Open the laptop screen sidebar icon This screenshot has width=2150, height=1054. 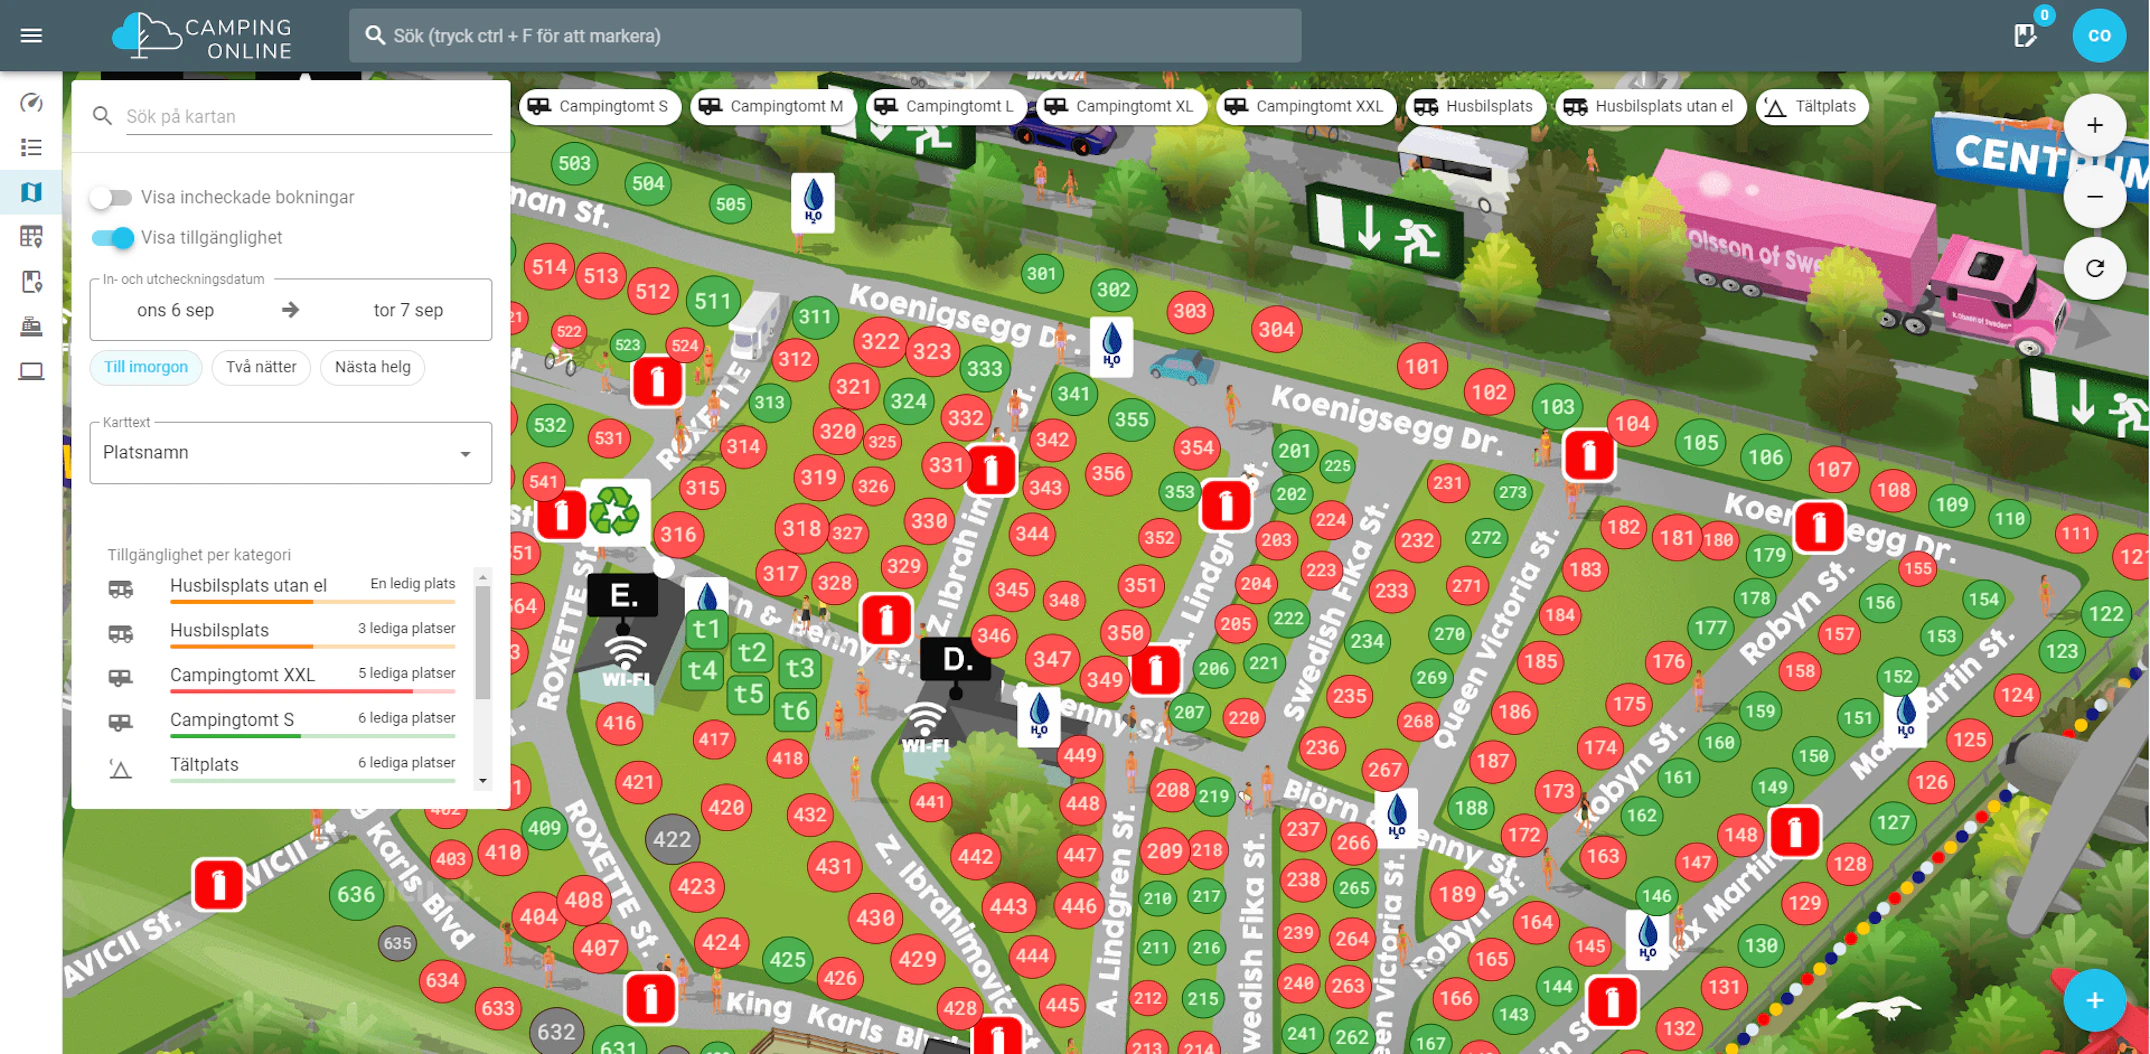(x=31, y=371)
